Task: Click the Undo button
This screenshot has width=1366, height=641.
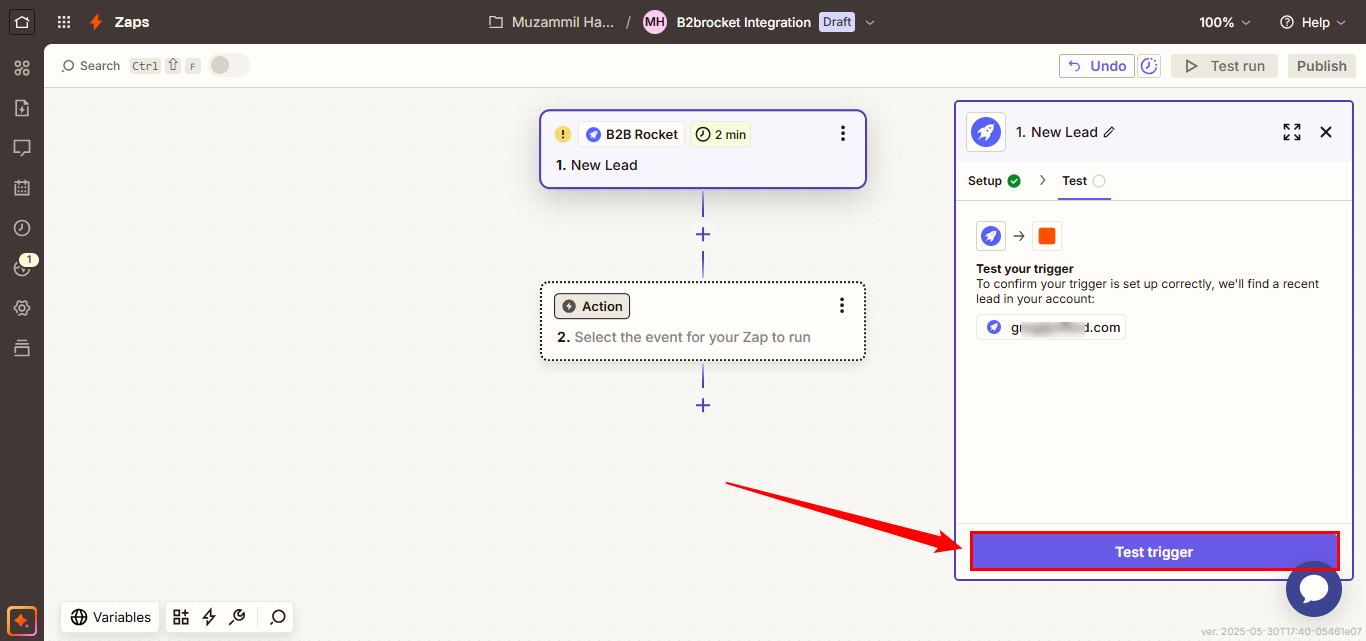Action: pyautogui.click(x=1097, y=66)
